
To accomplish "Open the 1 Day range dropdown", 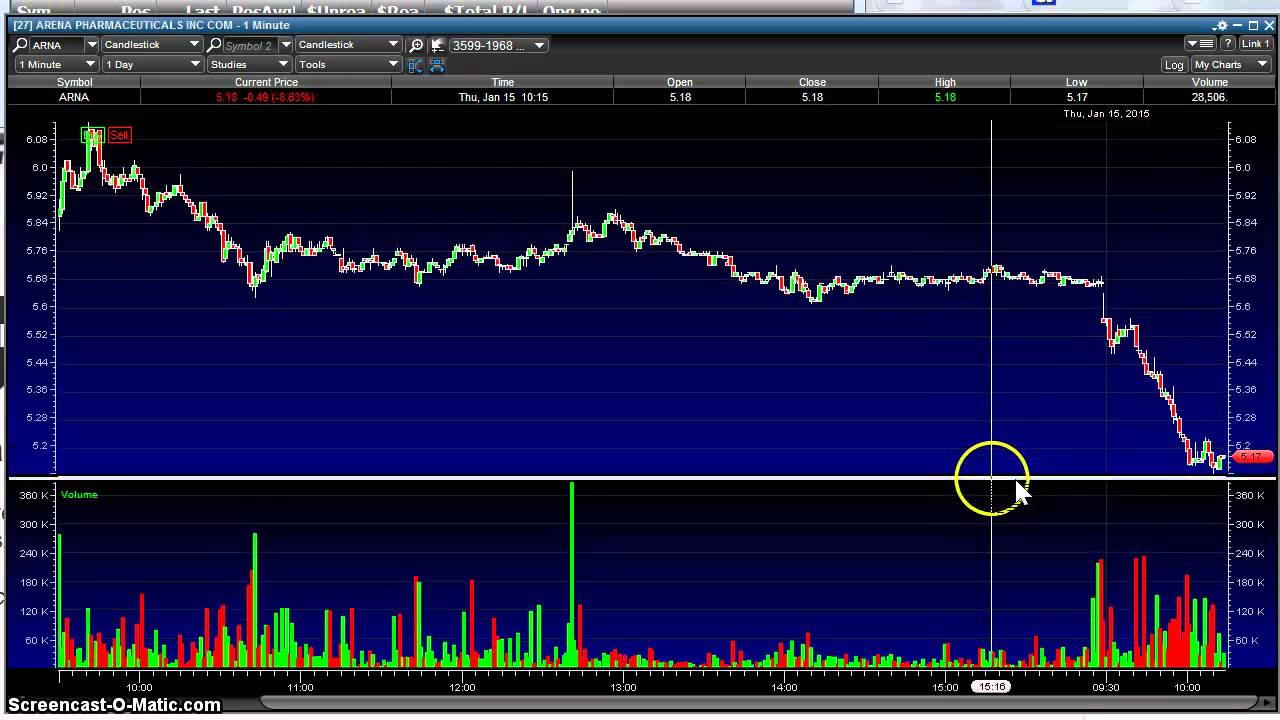I will click(152, 65).
